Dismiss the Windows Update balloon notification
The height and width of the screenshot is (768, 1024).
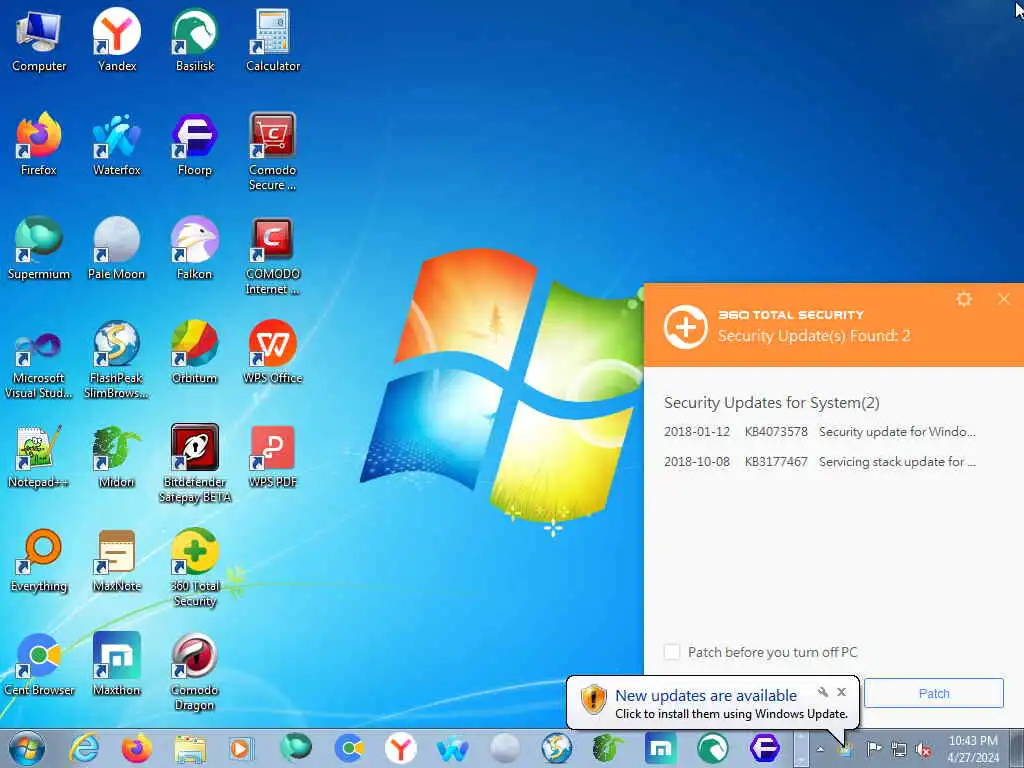click(842, 692)
